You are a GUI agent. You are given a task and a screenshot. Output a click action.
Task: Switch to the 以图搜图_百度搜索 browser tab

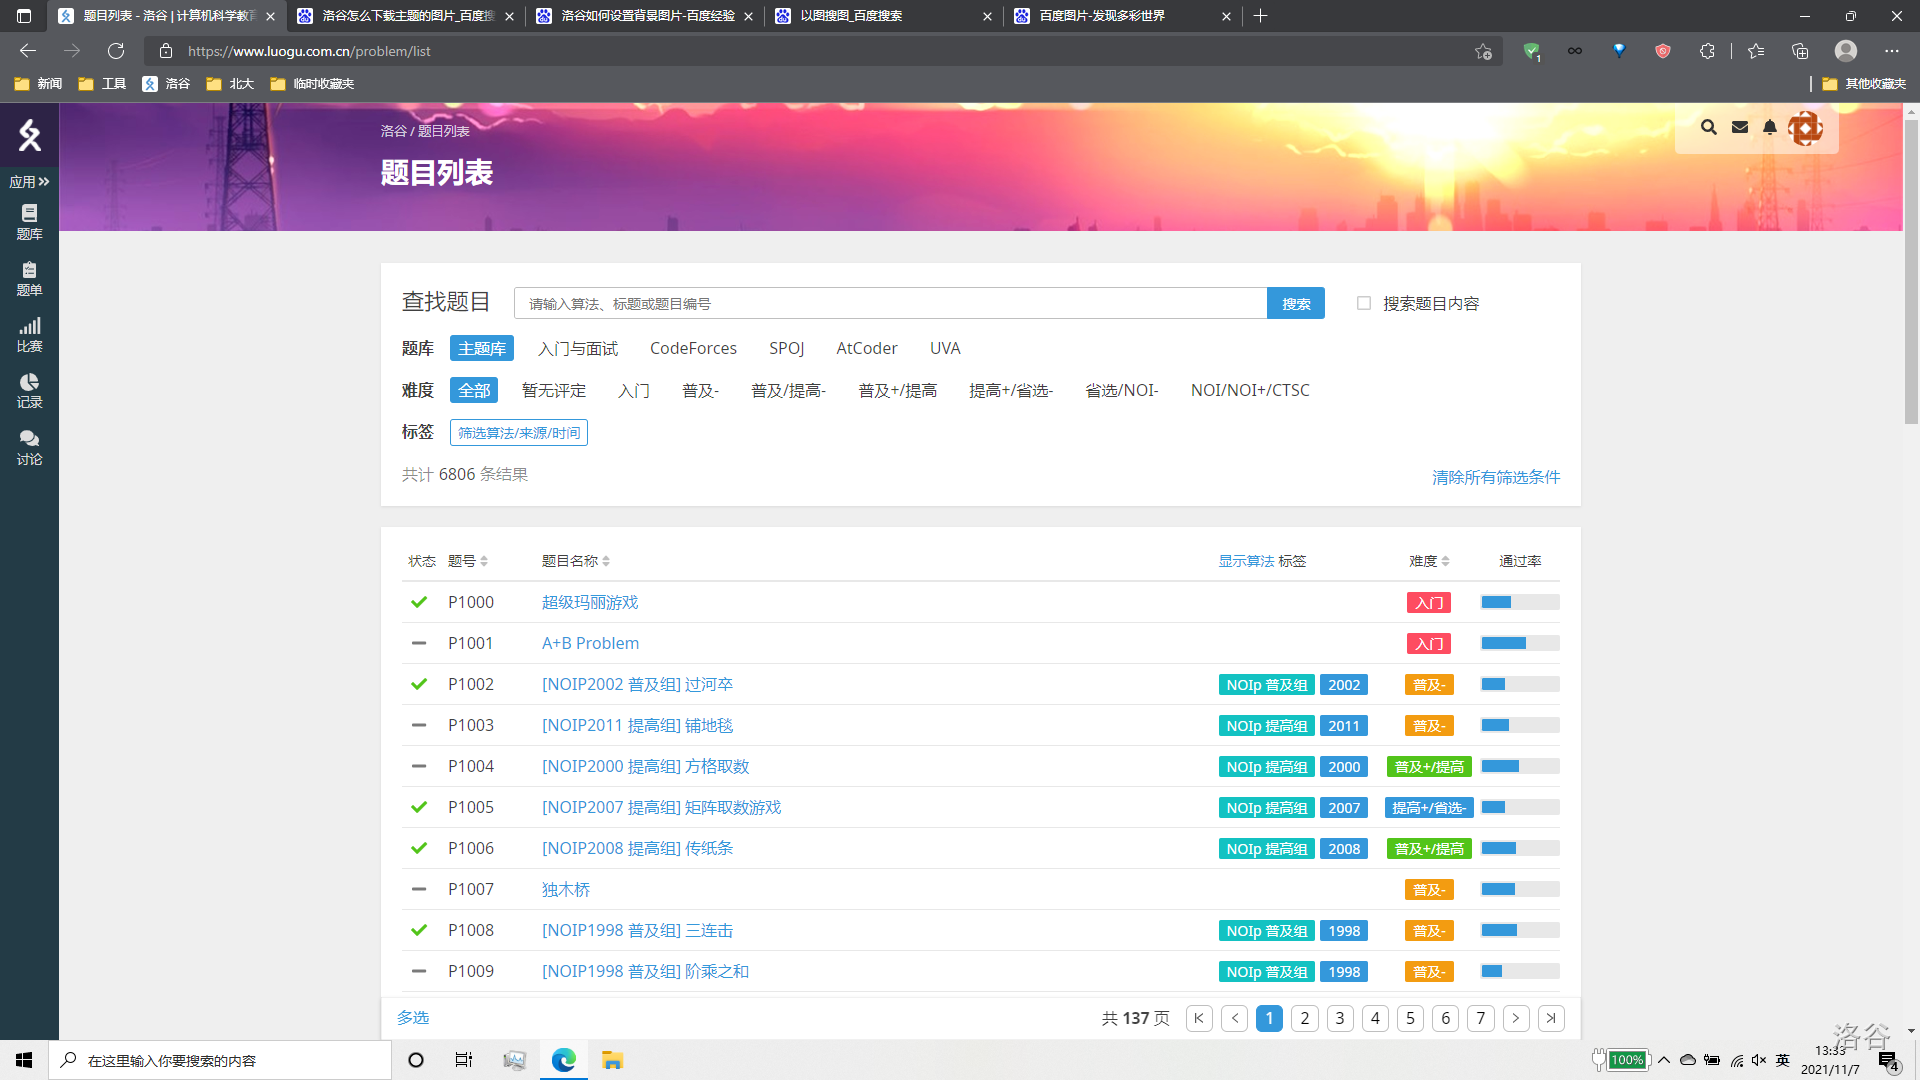851,16
